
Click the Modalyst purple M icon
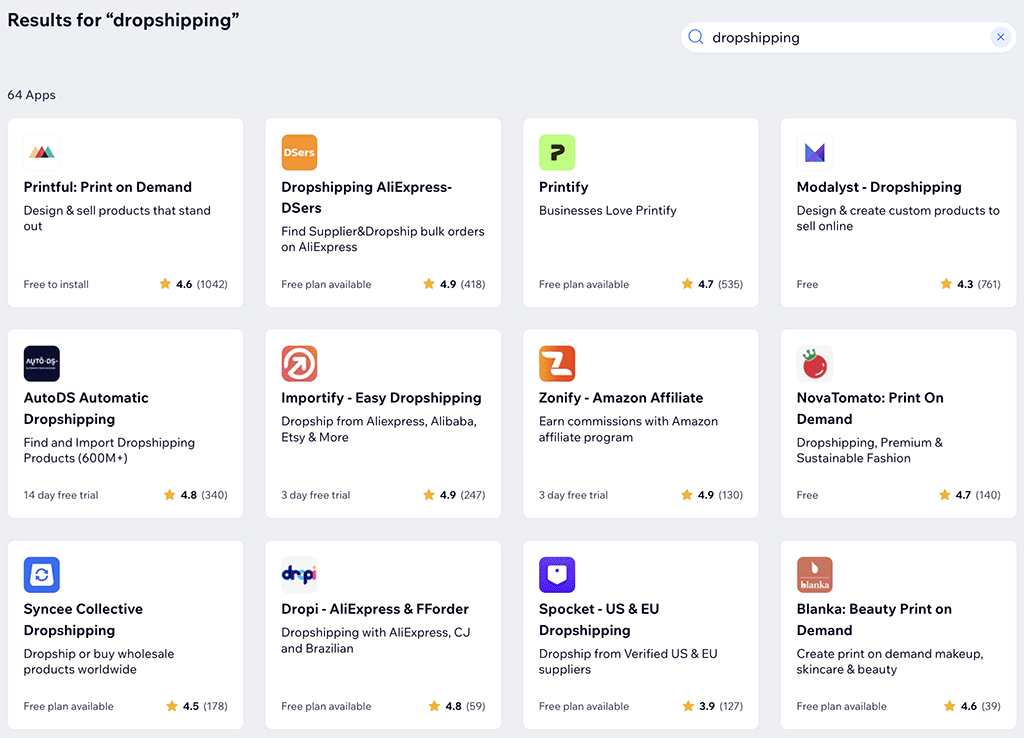pyautogui.click(x=814, y=152)
